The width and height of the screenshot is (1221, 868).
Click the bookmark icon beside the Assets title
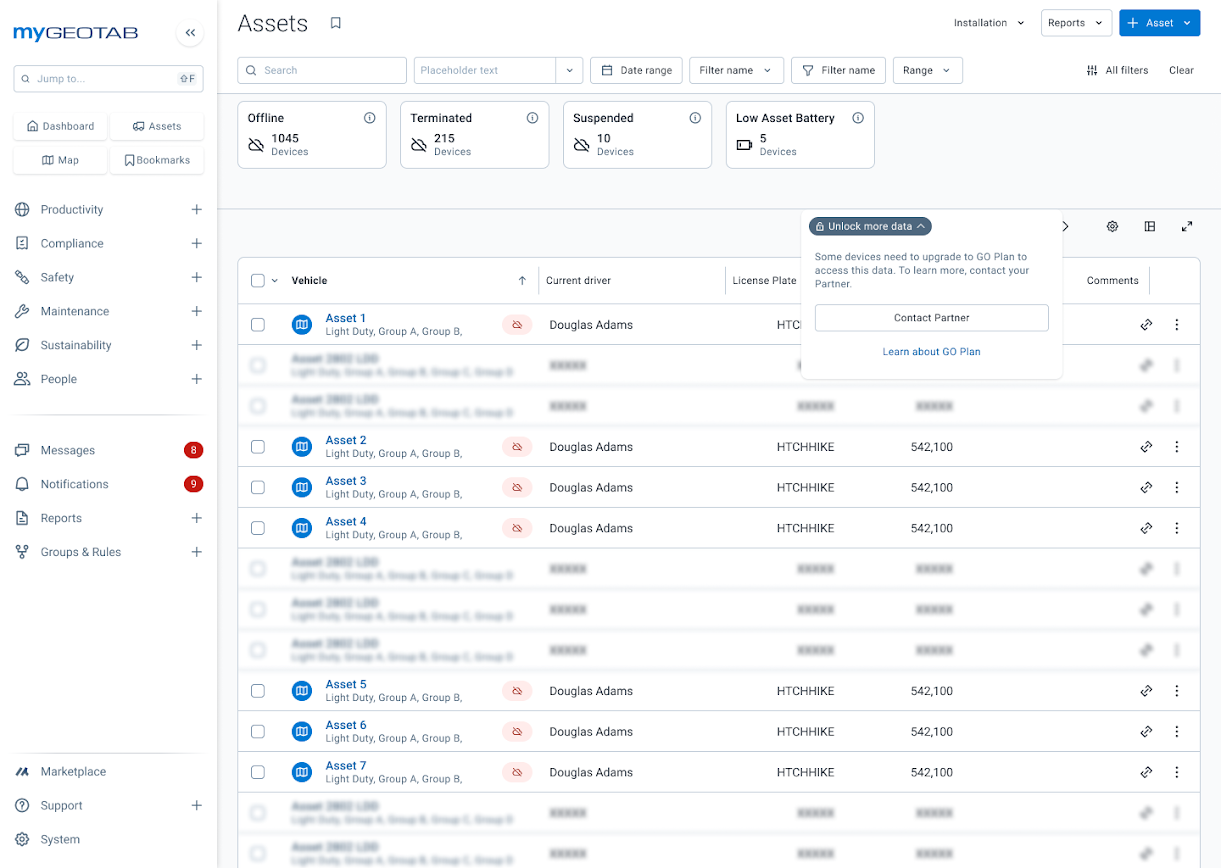(335, 22)
